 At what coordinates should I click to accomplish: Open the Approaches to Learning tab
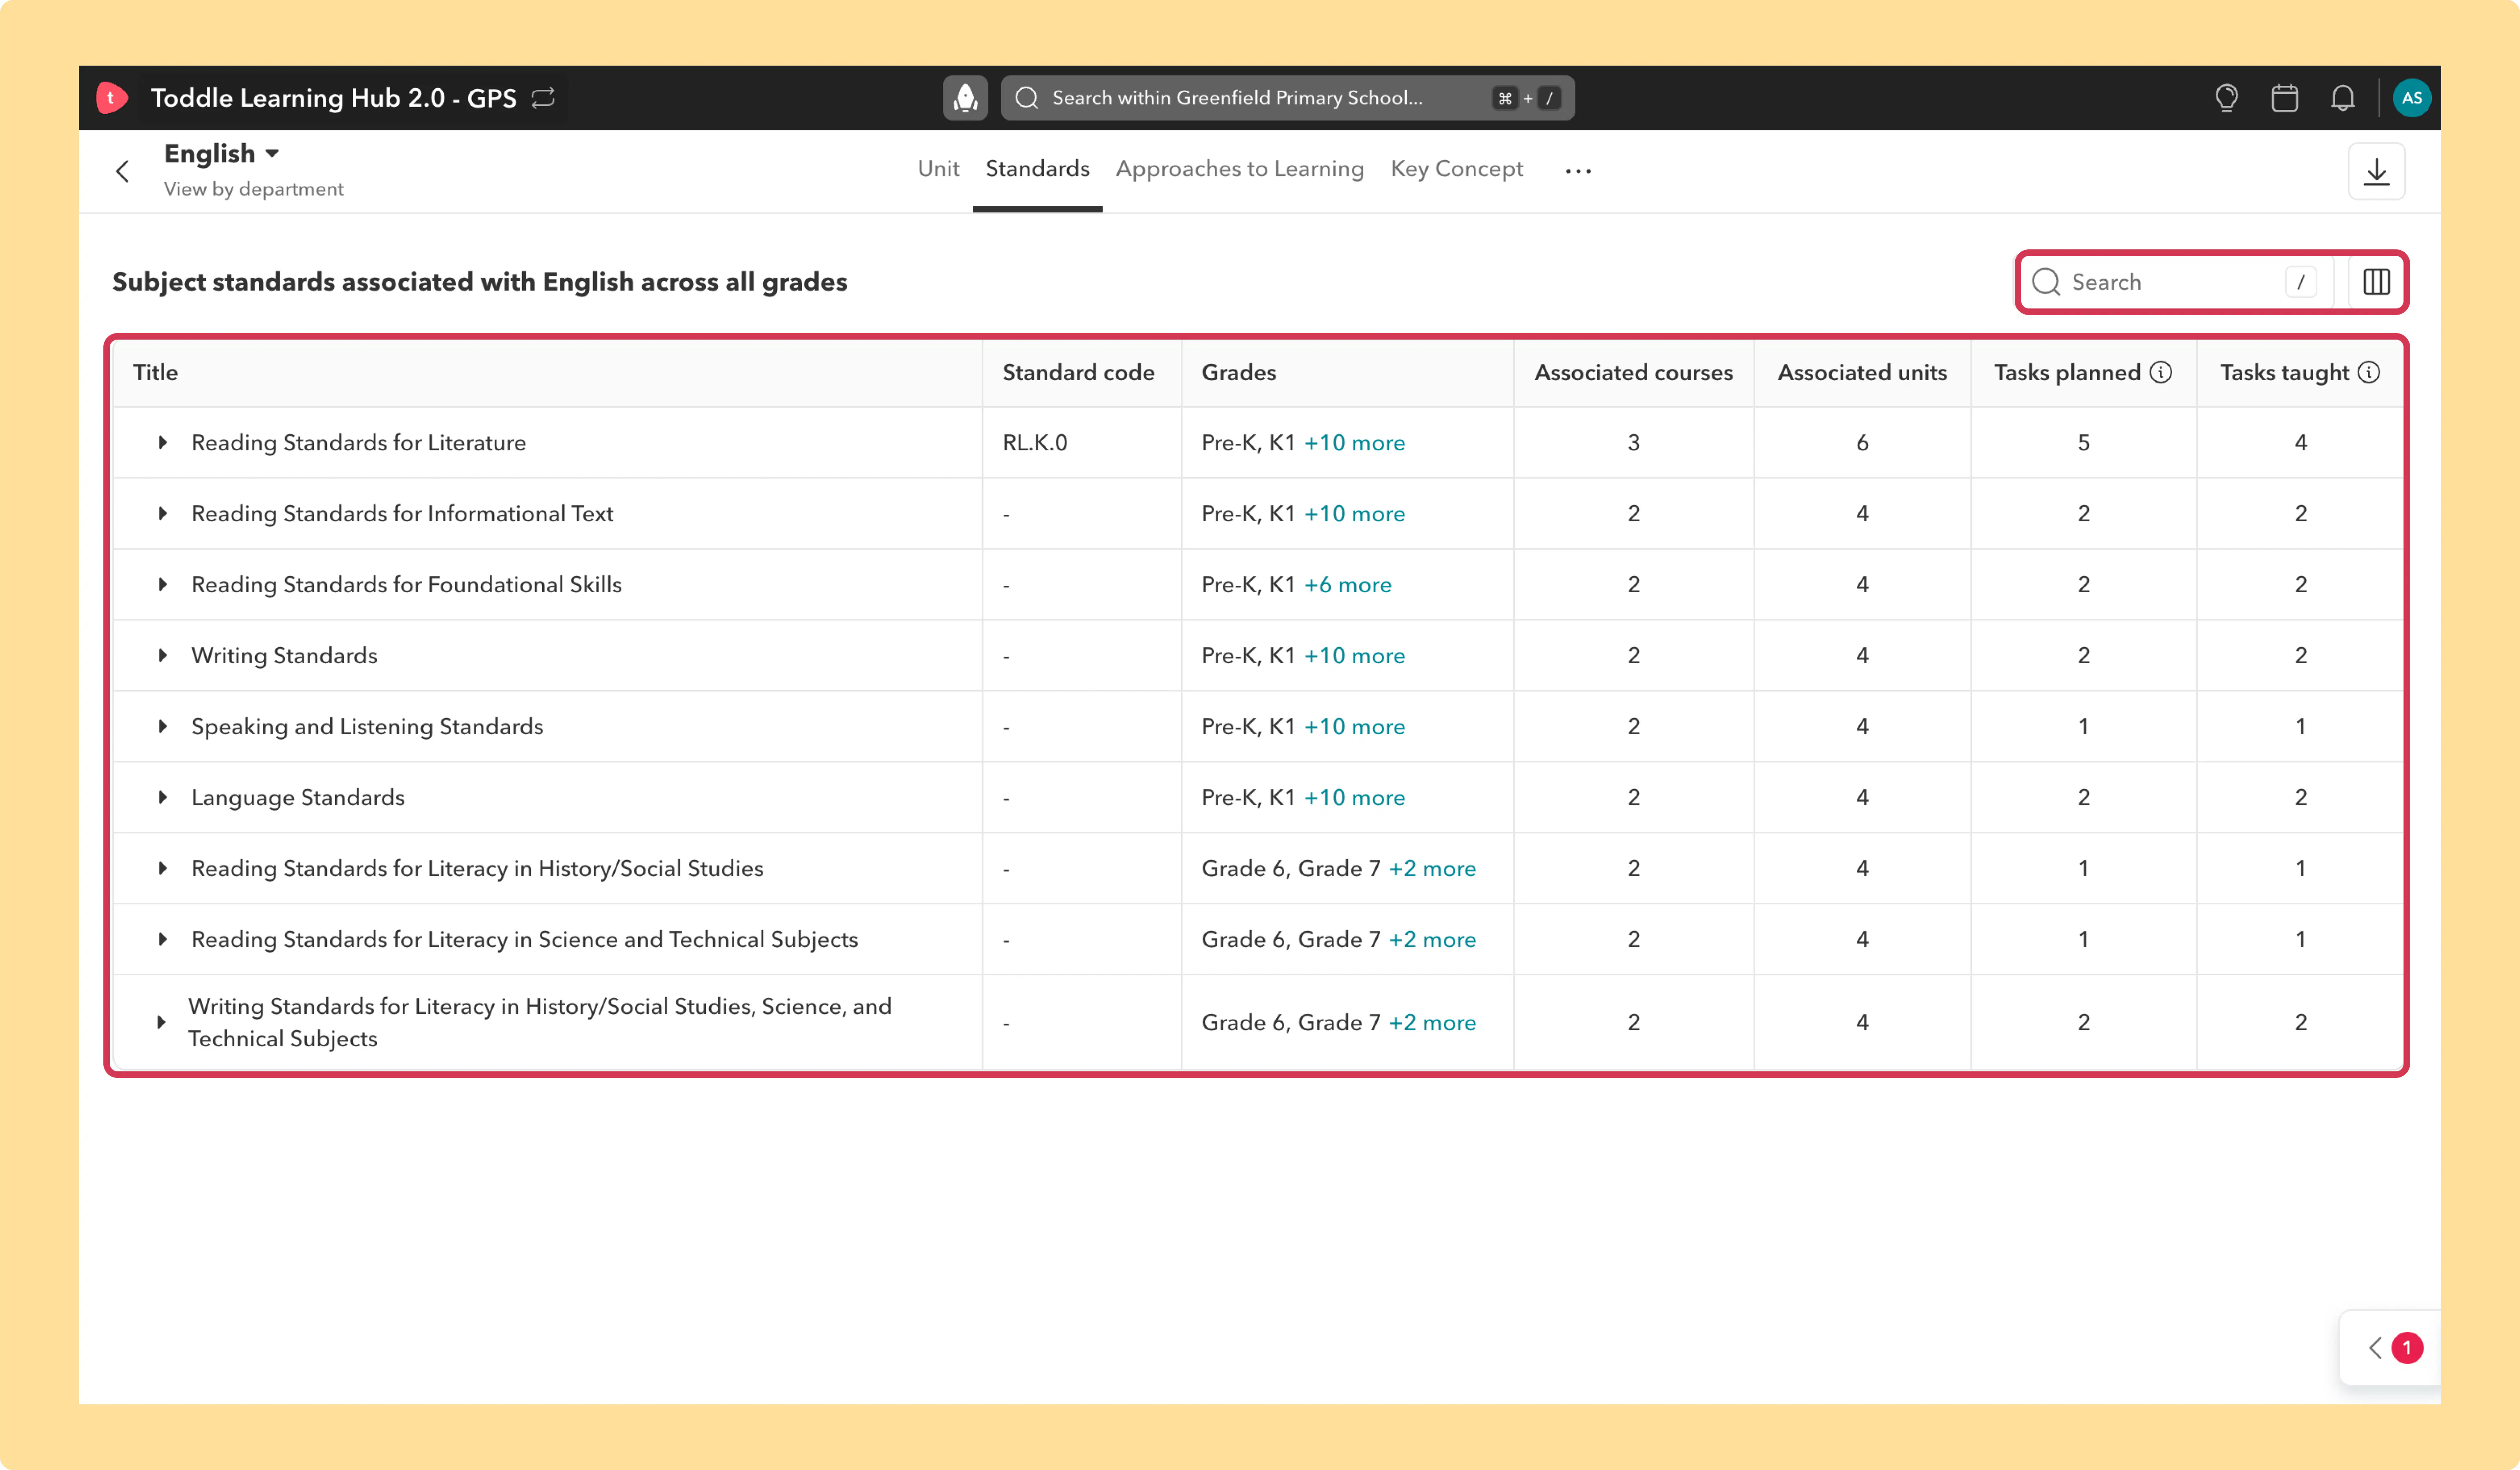tap(1240, 169)
